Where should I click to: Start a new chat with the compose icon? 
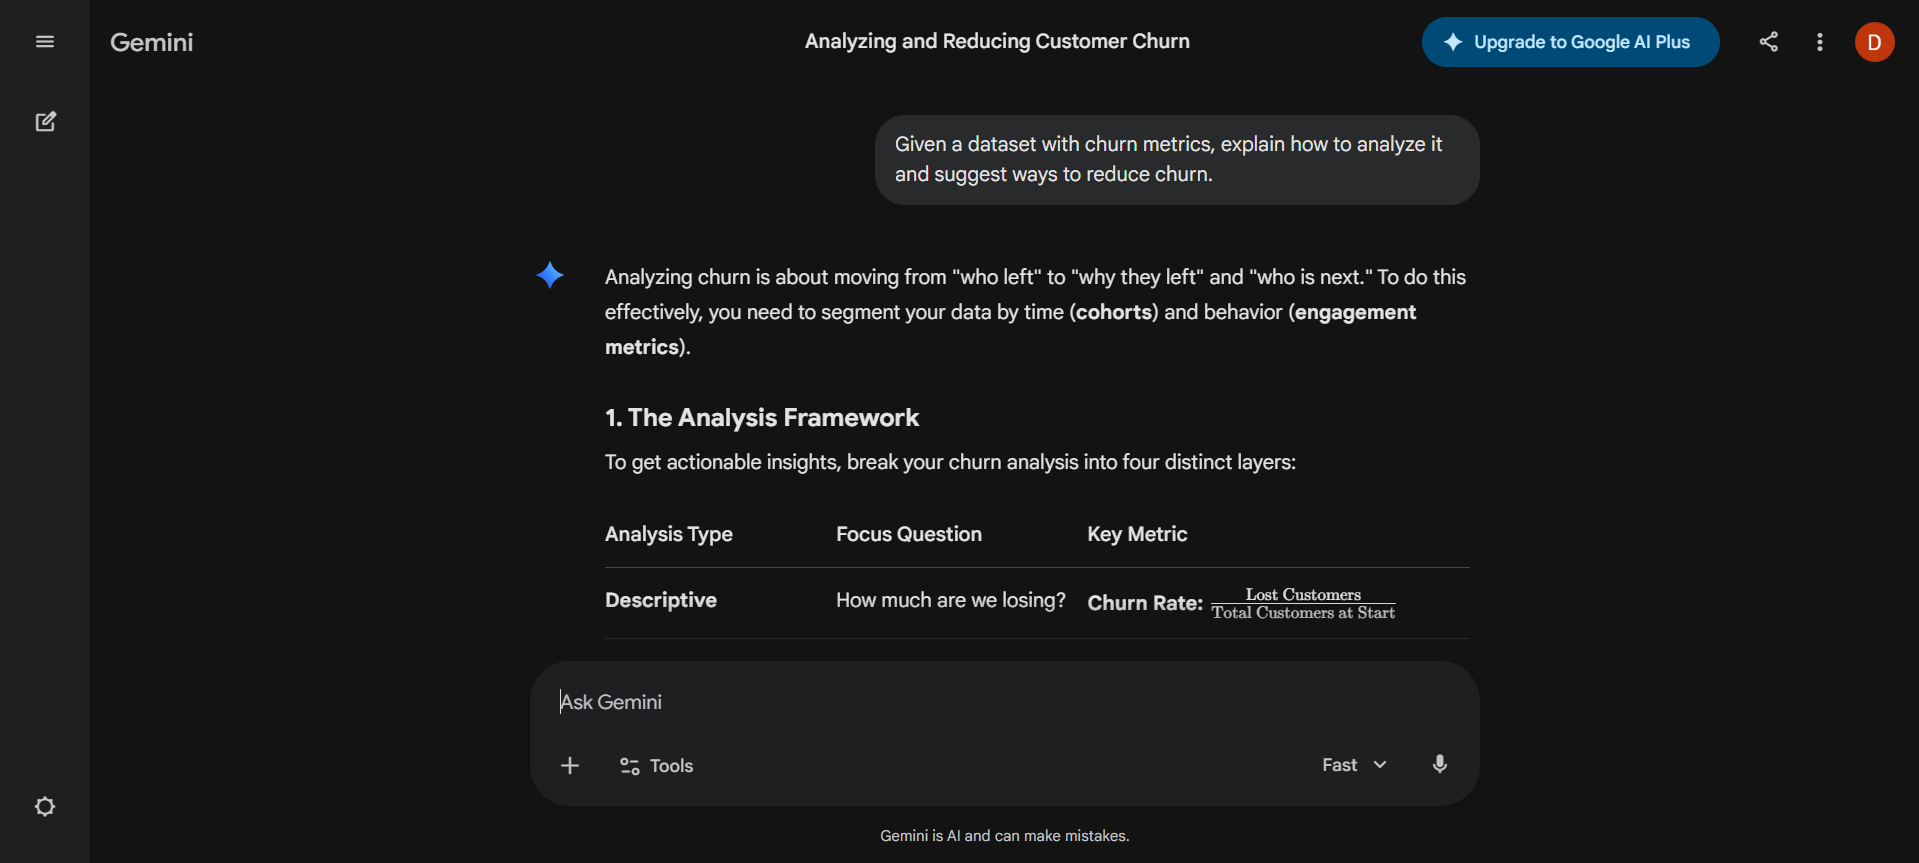tap(45, 122)
